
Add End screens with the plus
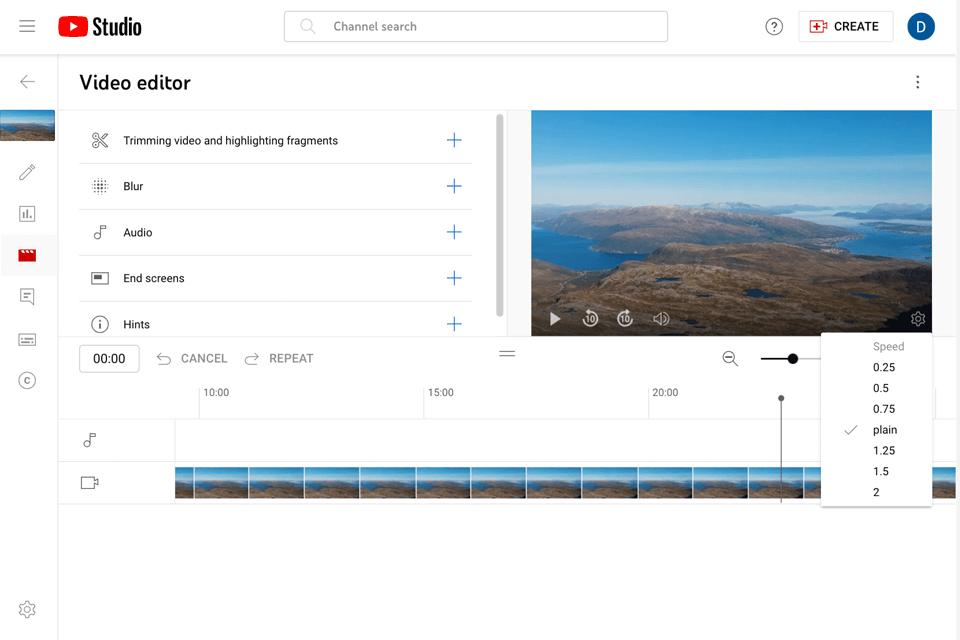click(454, 278)
